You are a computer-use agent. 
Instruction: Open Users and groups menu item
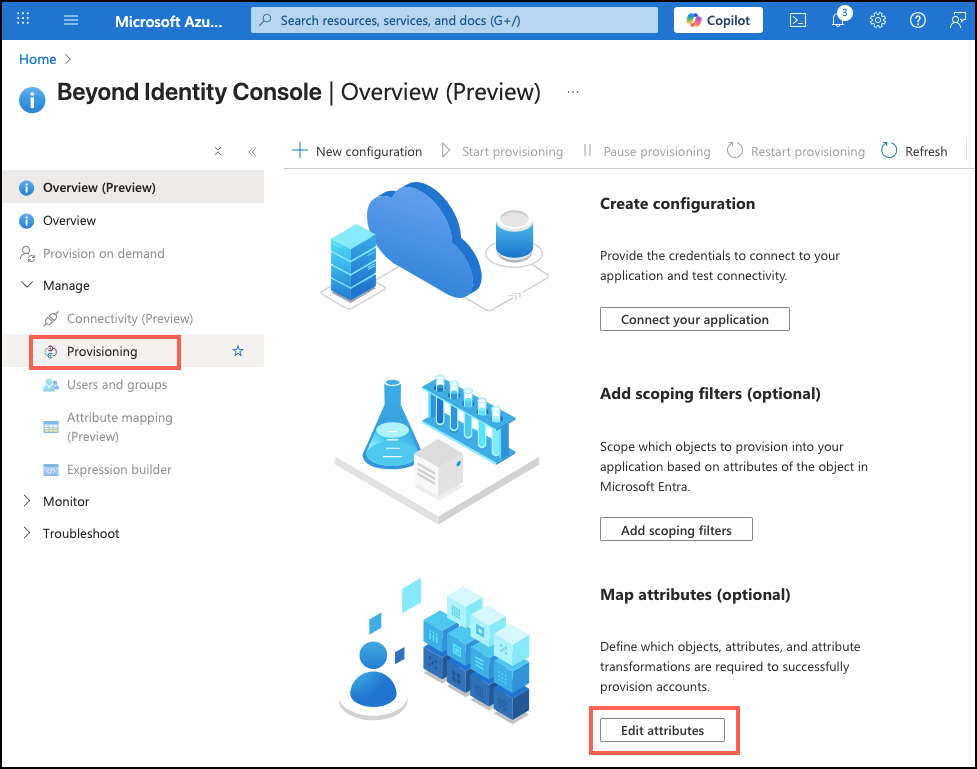[x=117, y=384]
